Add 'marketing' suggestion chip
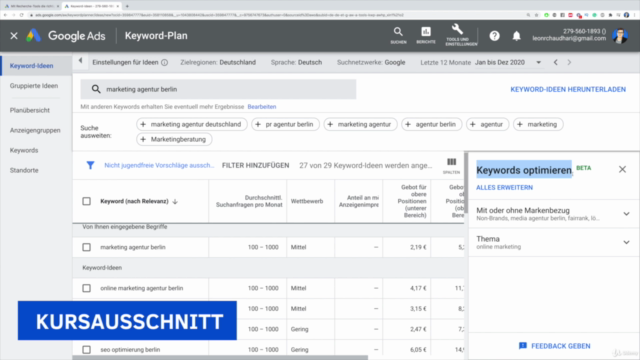 pyautogui.click(x=538, y=124)
